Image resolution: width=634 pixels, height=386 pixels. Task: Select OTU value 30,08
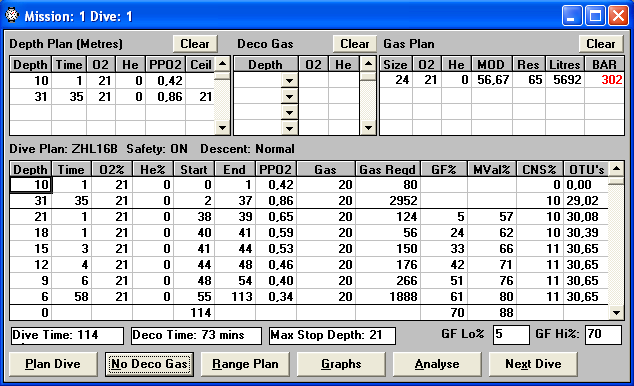coord(586,217)
